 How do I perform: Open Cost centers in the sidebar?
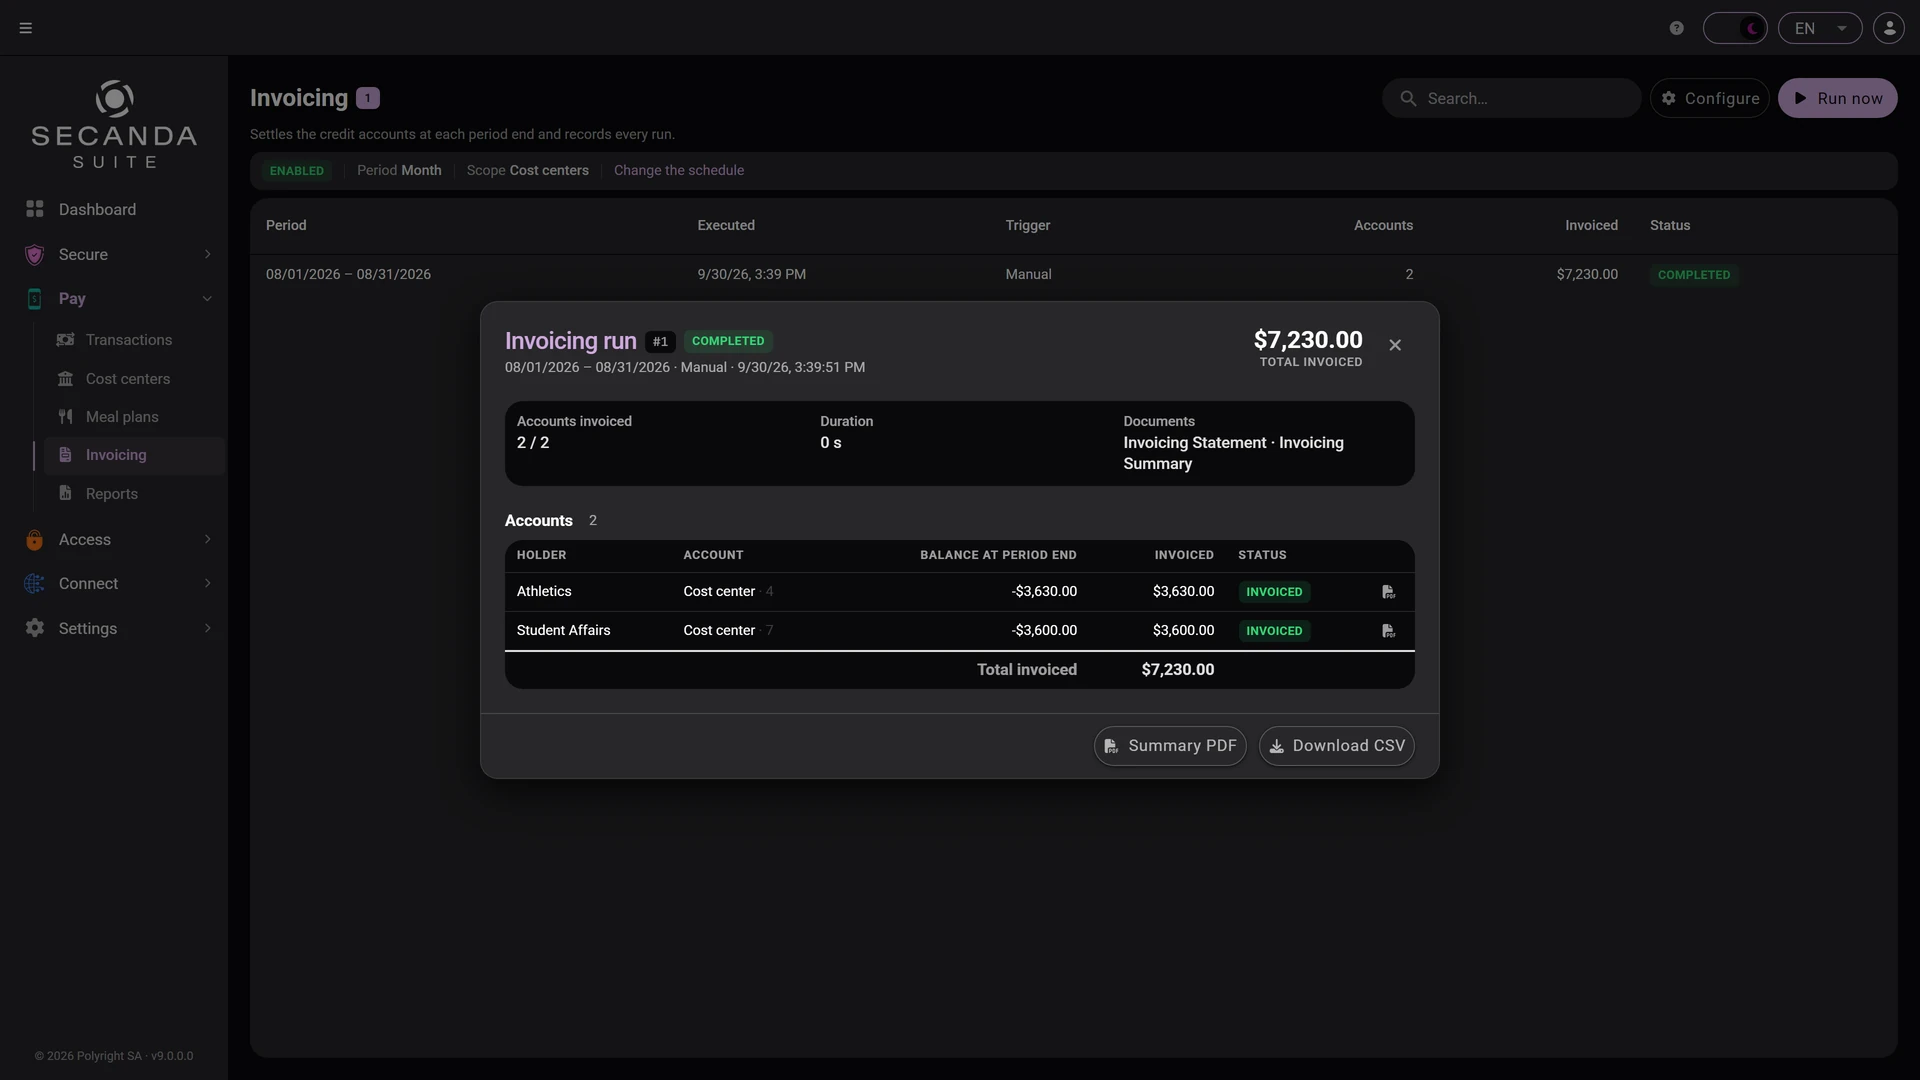point(128,379)
